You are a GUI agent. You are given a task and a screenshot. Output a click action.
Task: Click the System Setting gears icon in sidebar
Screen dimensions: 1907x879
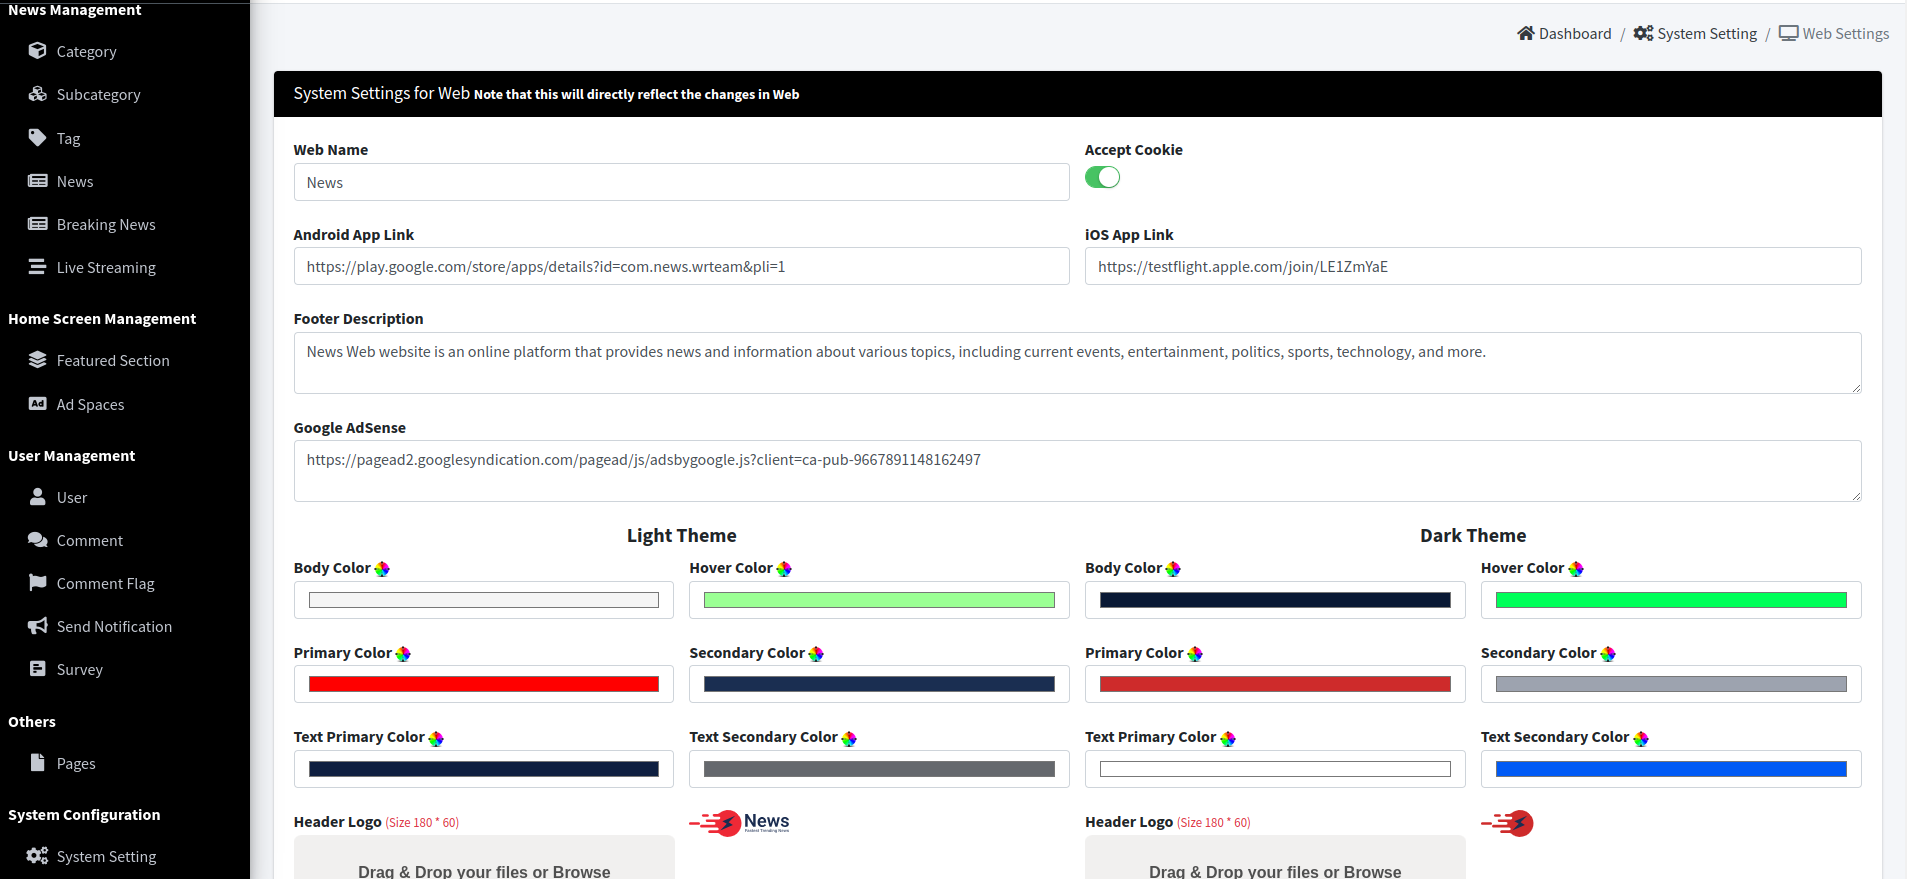click(x=37, y=856)
